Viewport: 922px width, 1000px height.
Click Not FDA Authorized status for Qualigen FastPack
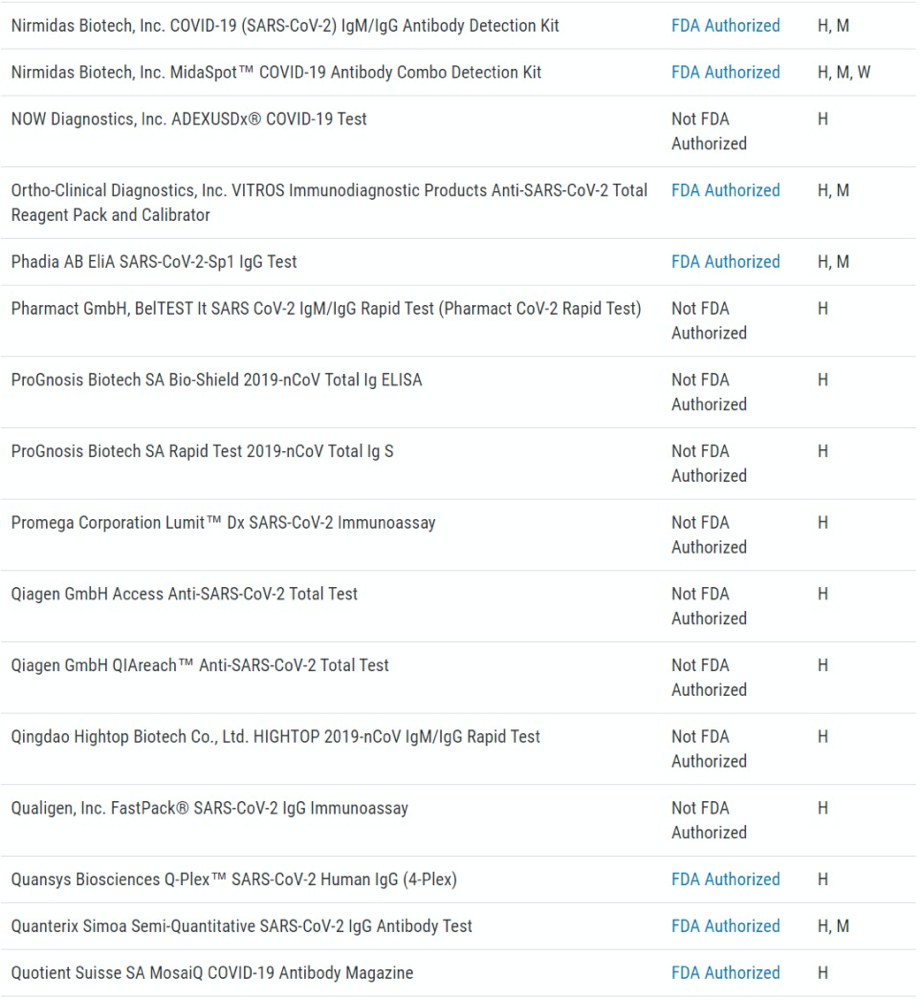[x=708, y=820]
